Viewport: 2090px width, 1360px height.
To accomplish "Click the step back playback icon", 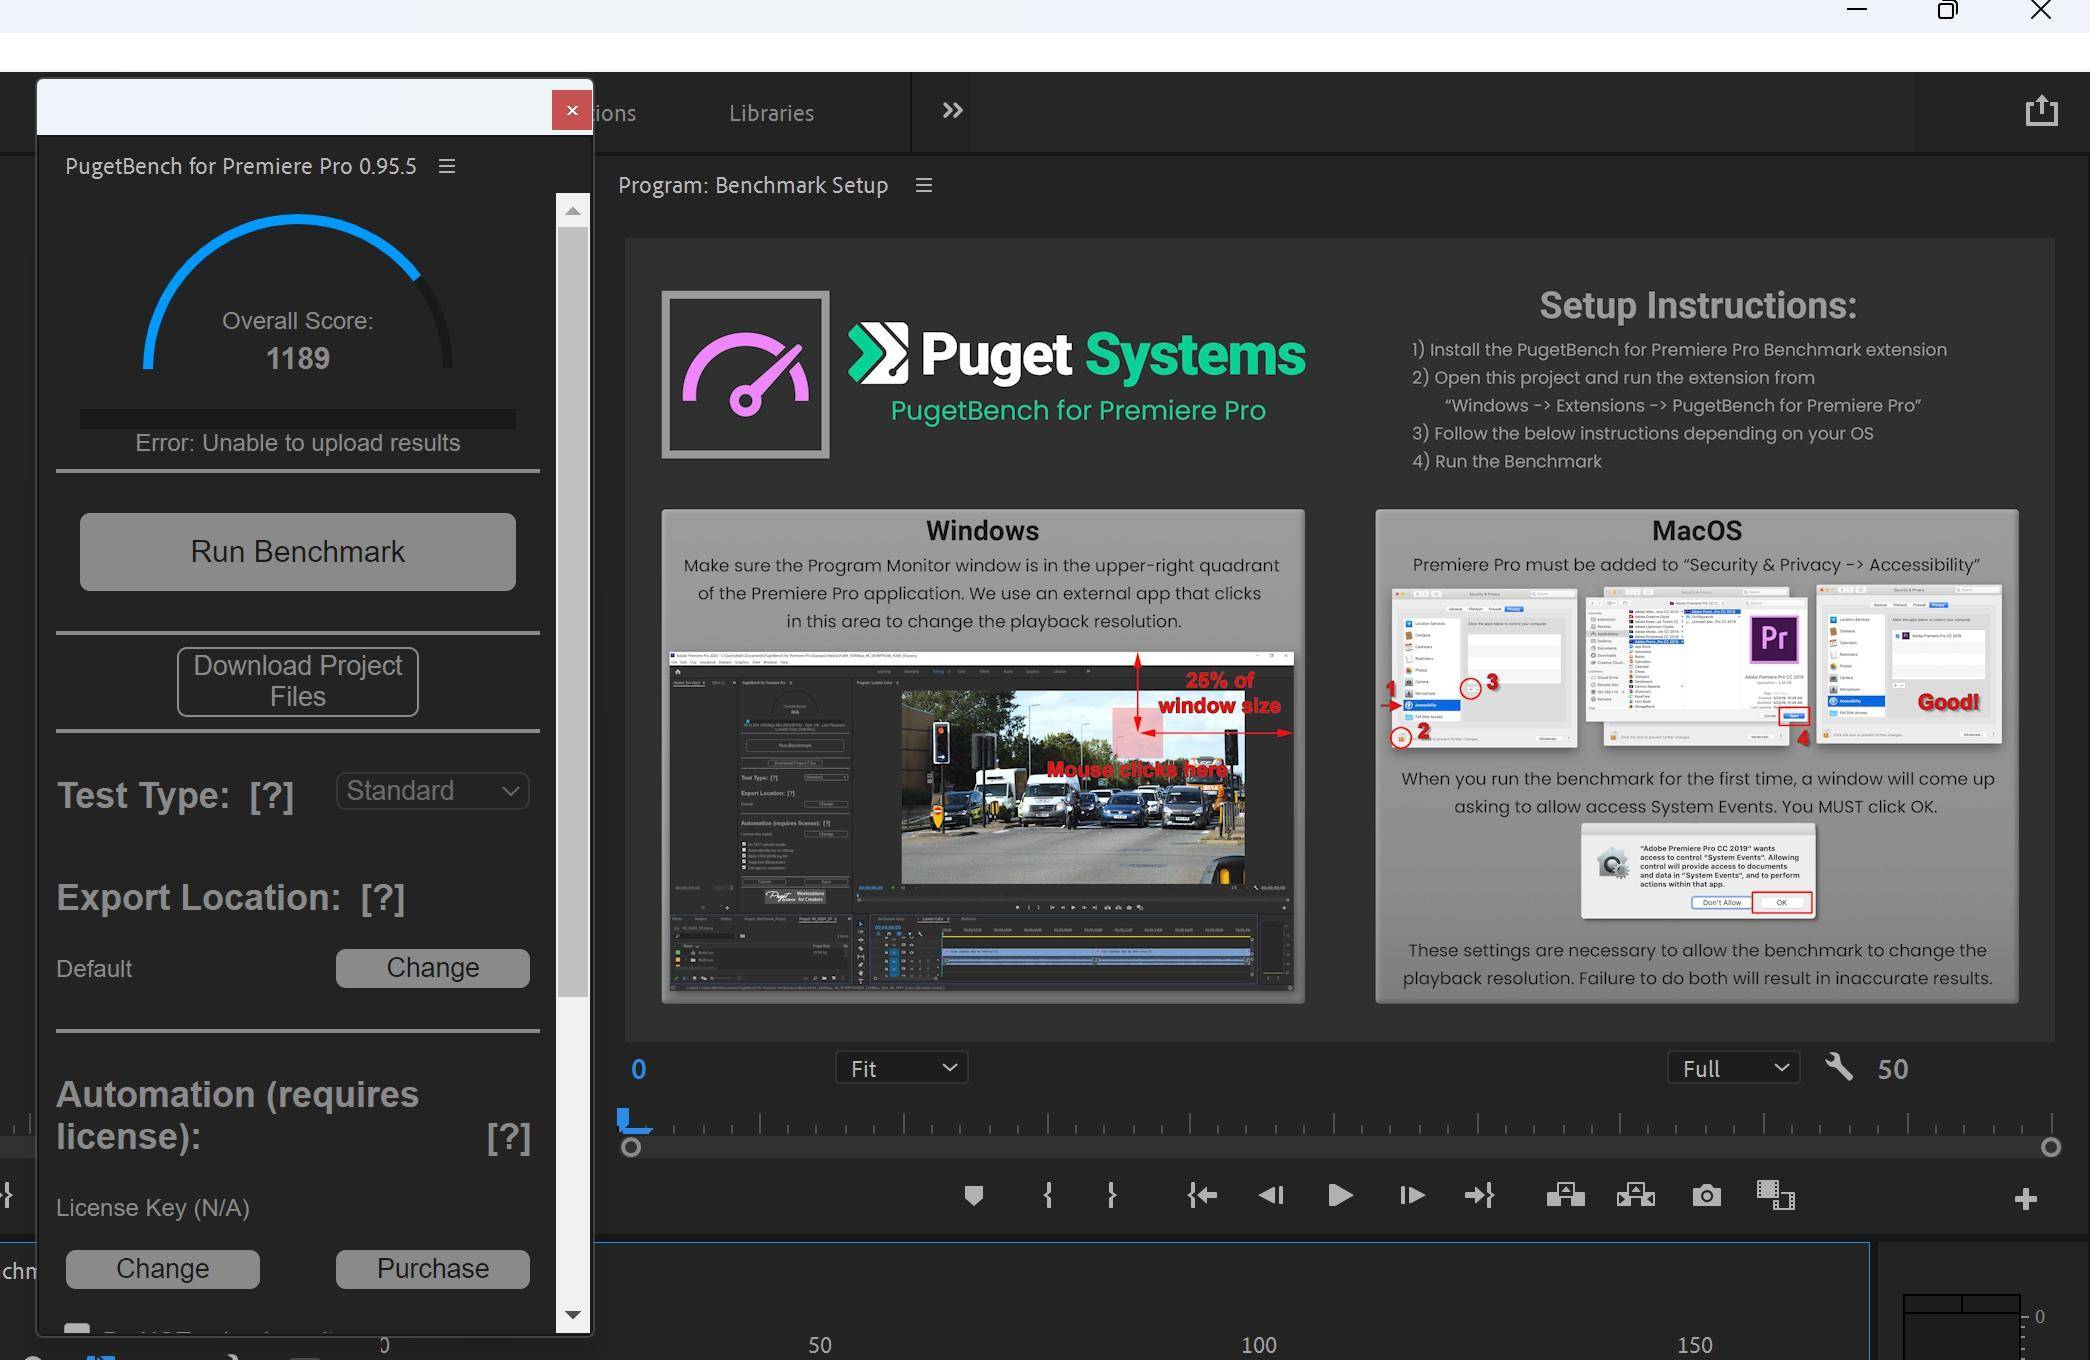I will point(1270,1196).
